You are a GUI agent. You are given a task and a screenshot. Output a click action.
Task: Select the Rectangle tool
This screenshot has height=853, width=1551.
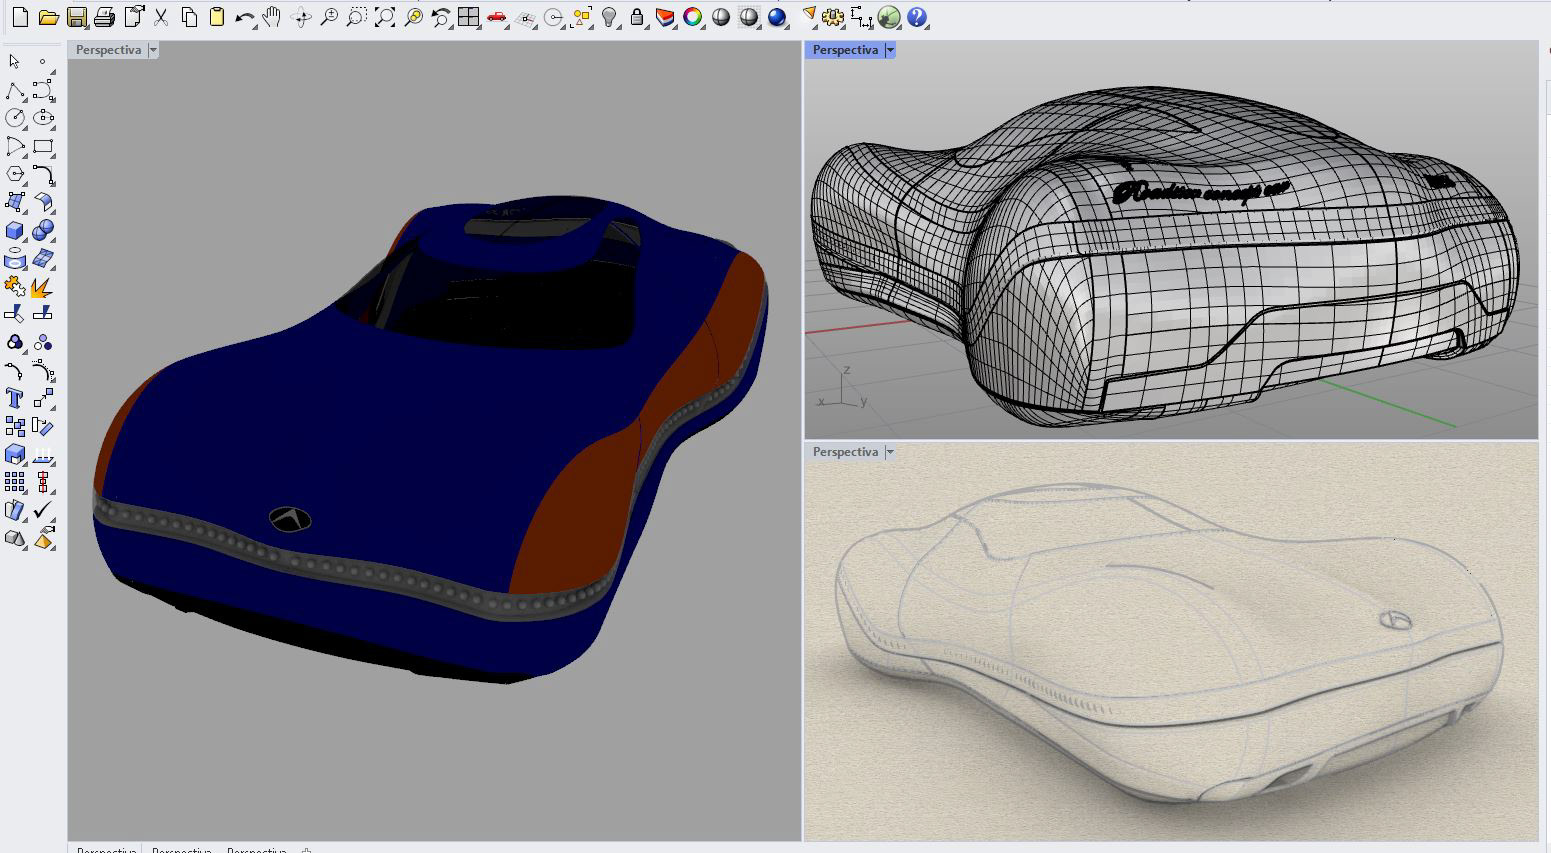[43, 146]
